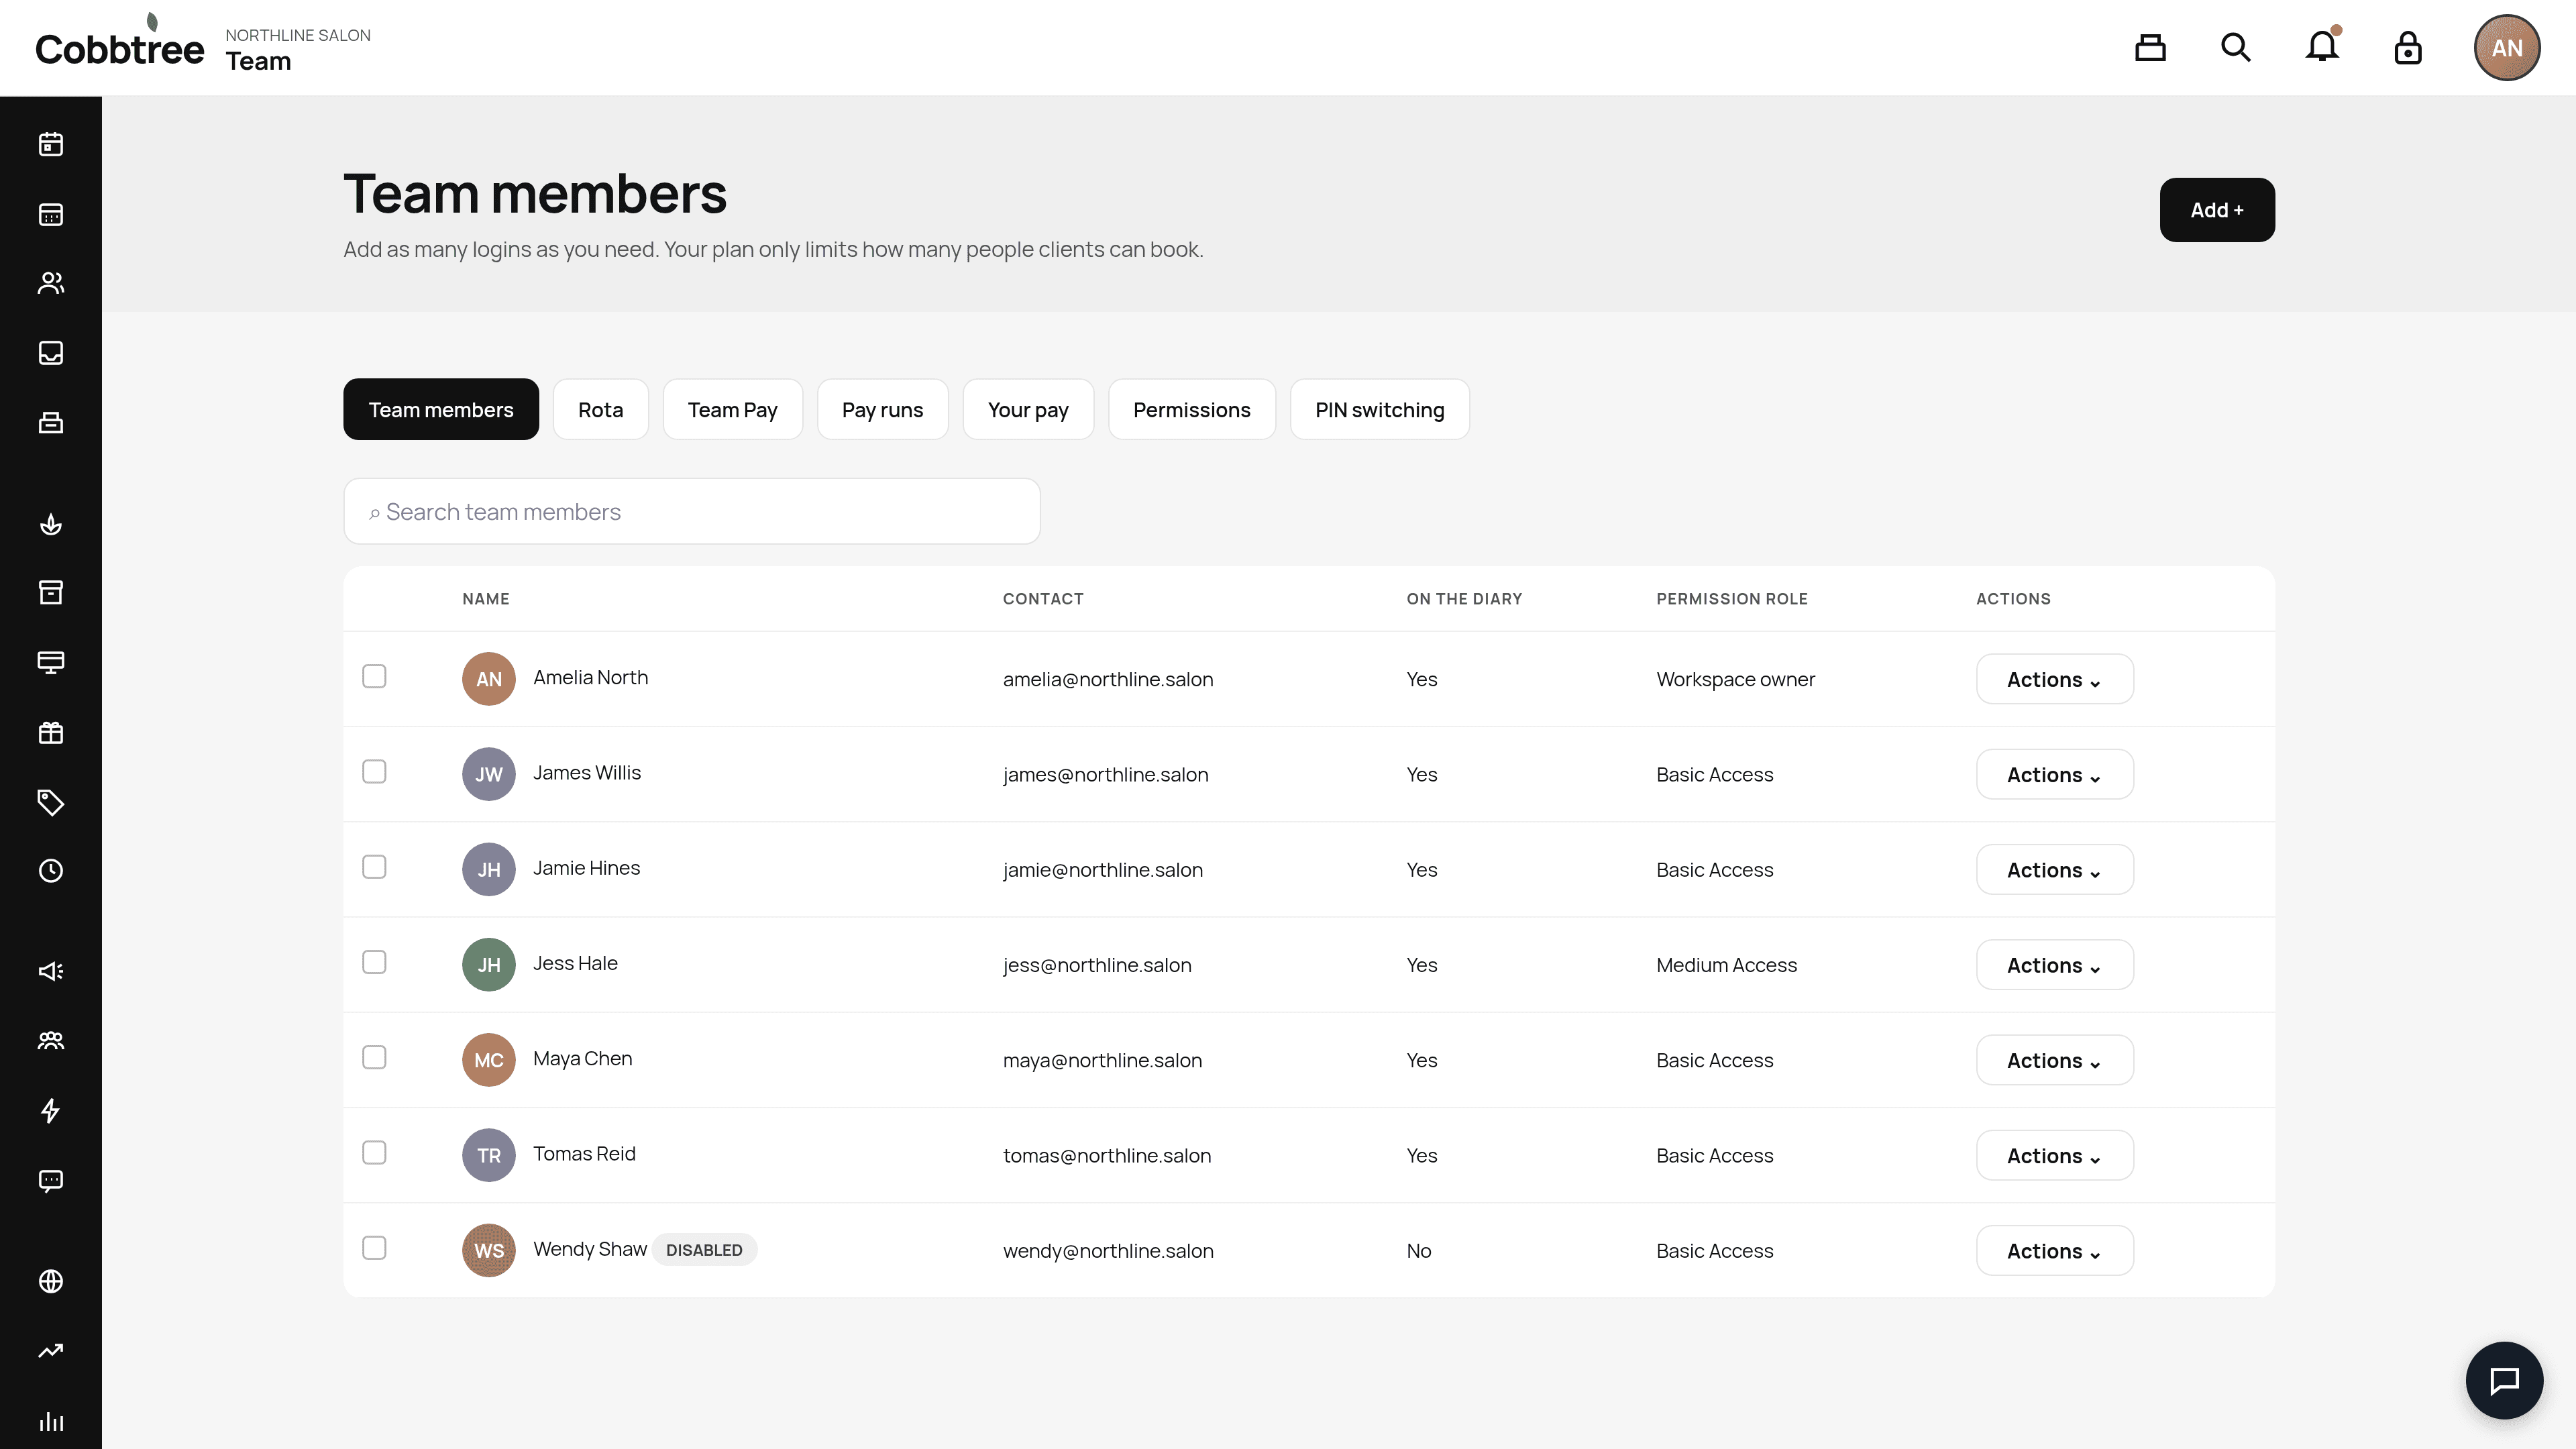The image size is (2576, 1449).
Task: Open the Pay runs tab
Action: [882, 409]
